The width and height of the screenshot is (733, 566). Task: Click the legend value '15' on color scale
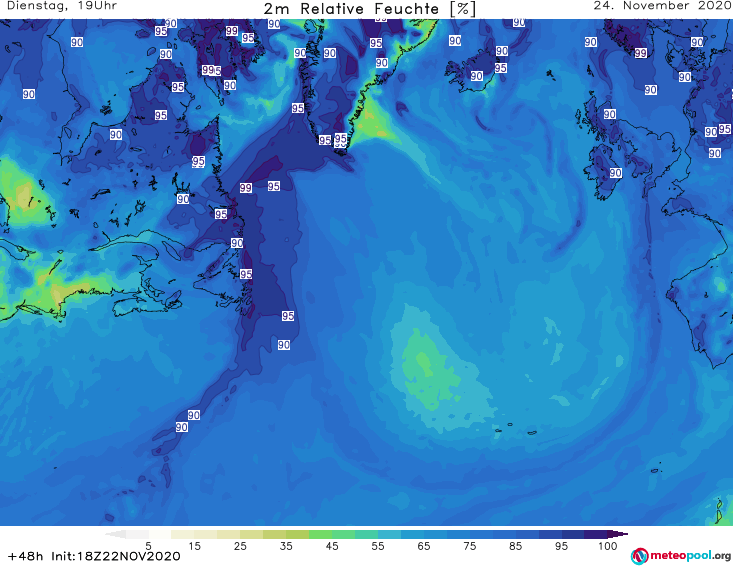[194, 546]
